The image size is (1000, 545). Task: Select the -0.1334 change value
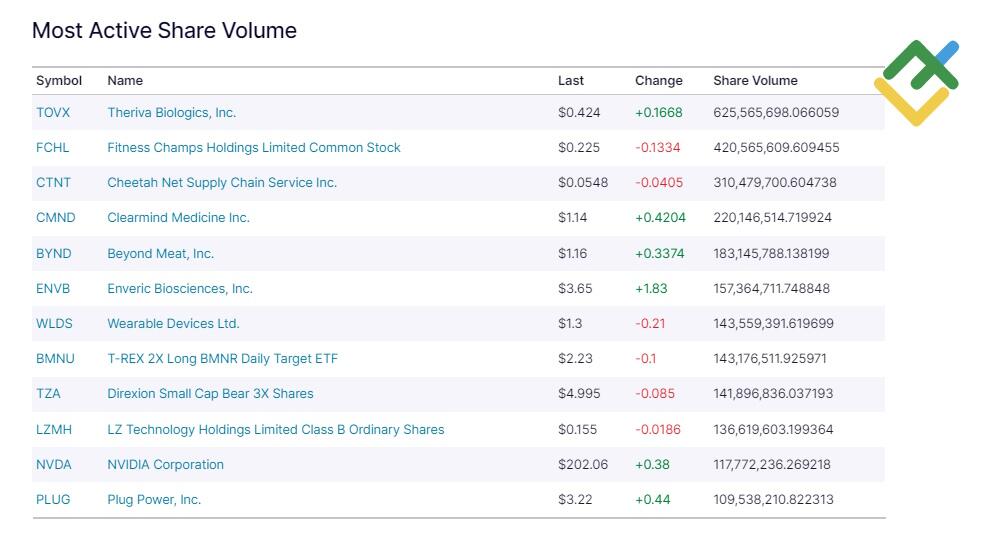(x=658, y=148)
